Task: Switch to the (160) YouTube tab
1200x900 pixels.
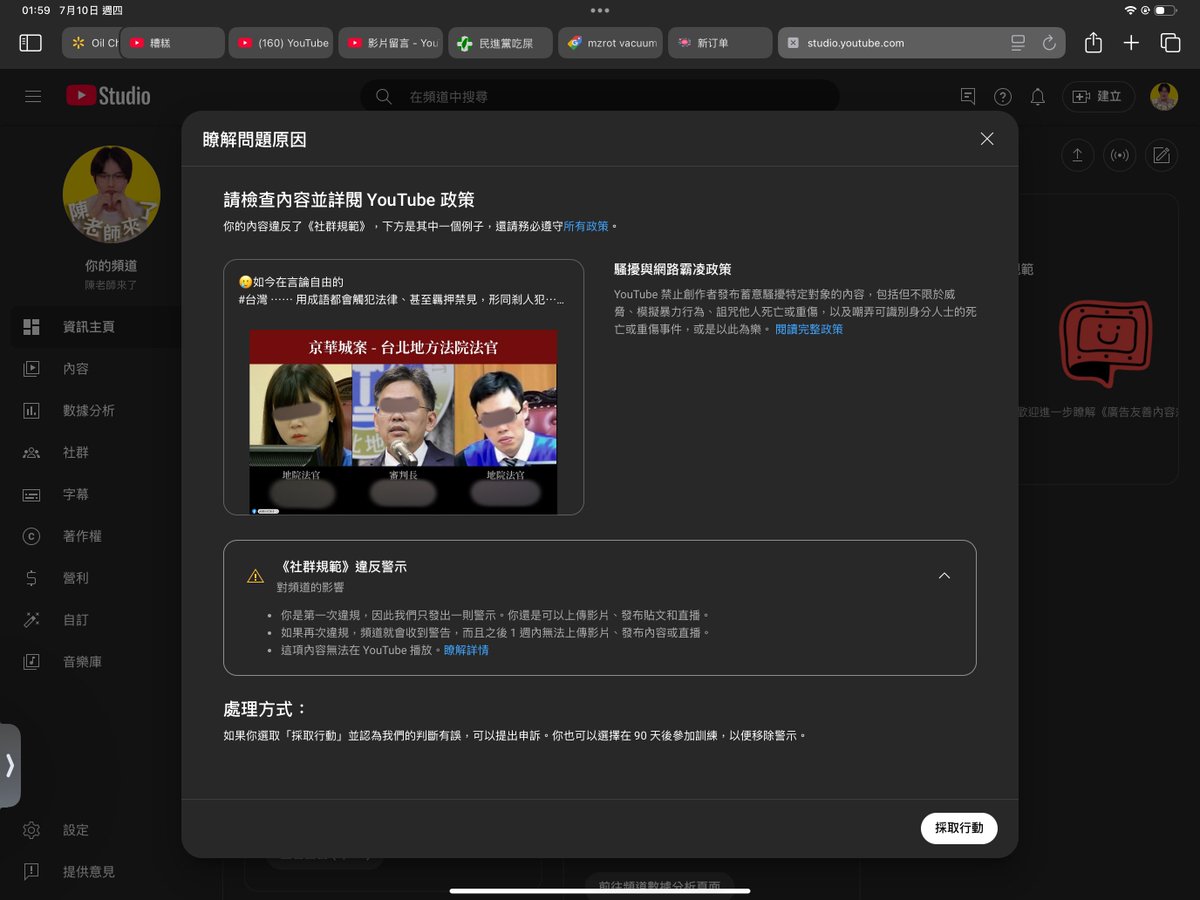Action: tap(282, 43)
